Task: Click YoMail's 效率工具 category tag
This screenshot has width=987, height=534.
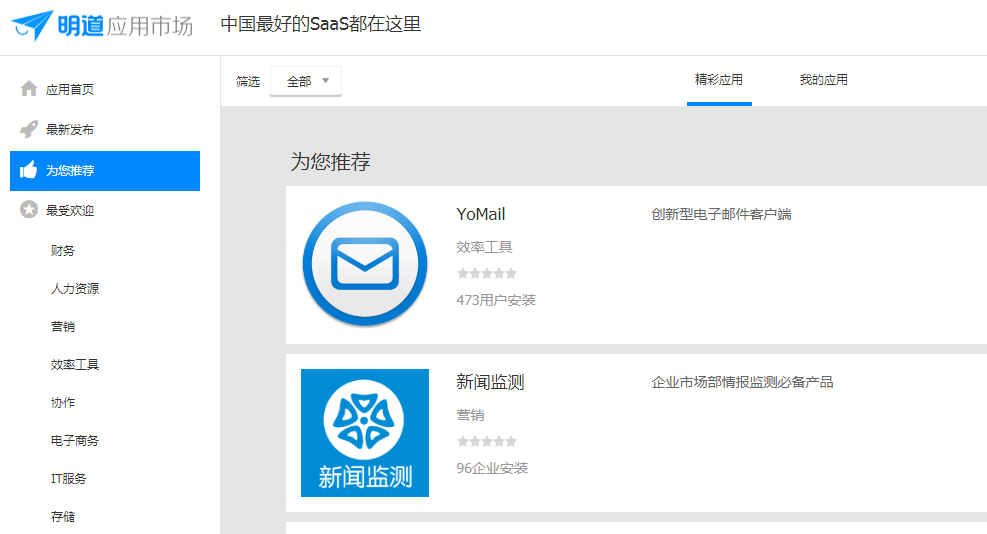Action: (x=485, y=247)
